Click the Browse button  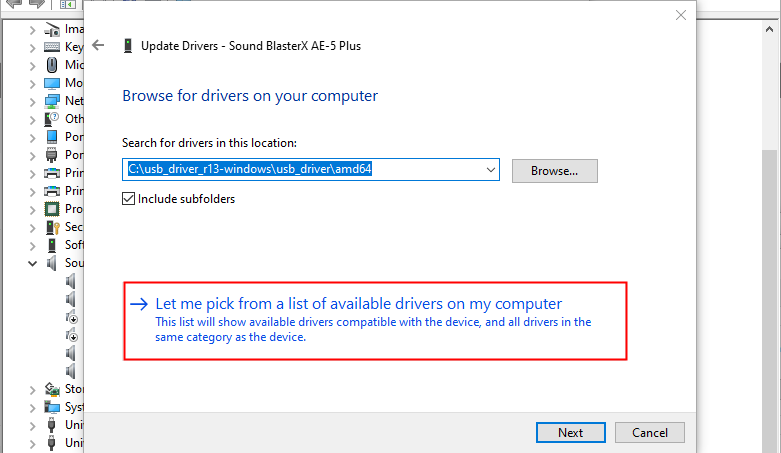point(554,171)
